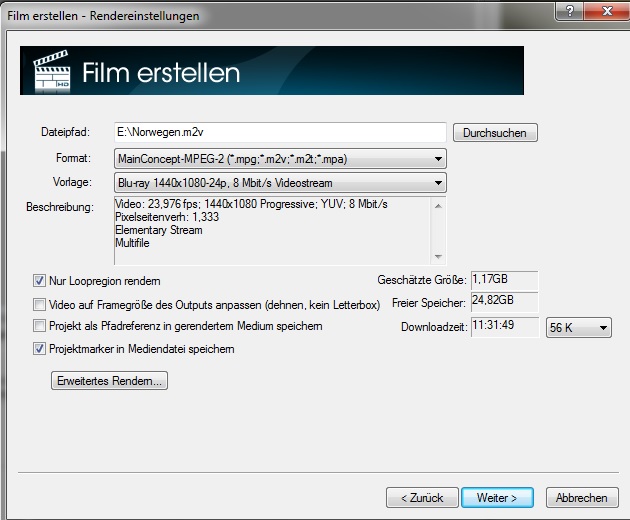This screenshot has height=520, width=630.
Task: Open Erweitertes Rendern settings
Action: coord(110,381)
